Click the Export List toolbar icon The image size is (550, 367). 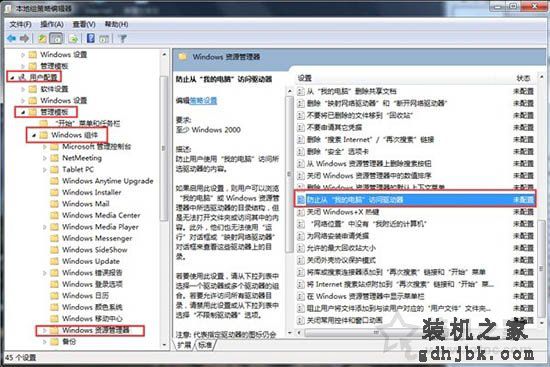[73, 38]
